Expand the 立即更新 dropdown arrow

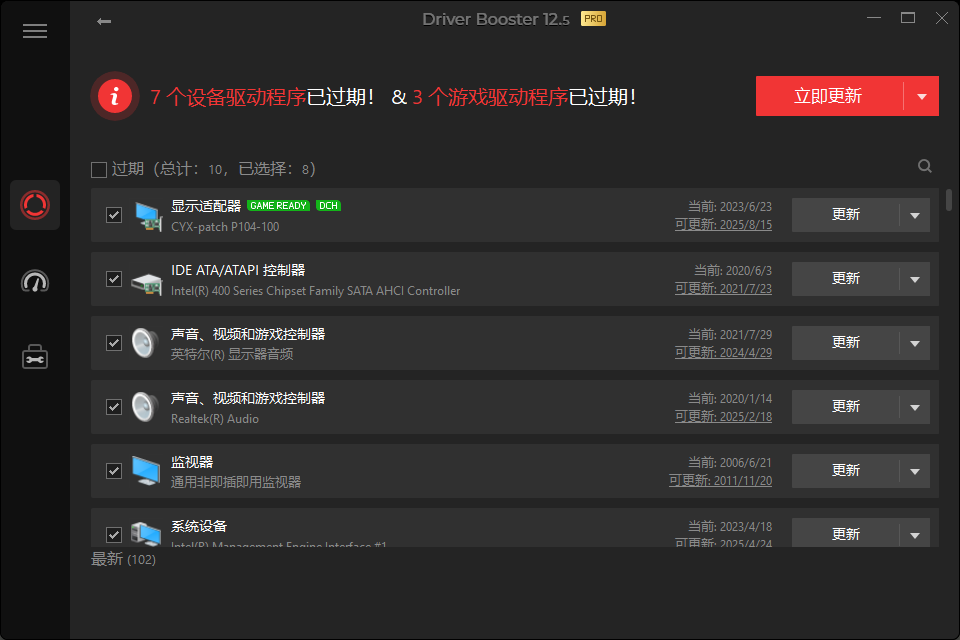(921, 96)
